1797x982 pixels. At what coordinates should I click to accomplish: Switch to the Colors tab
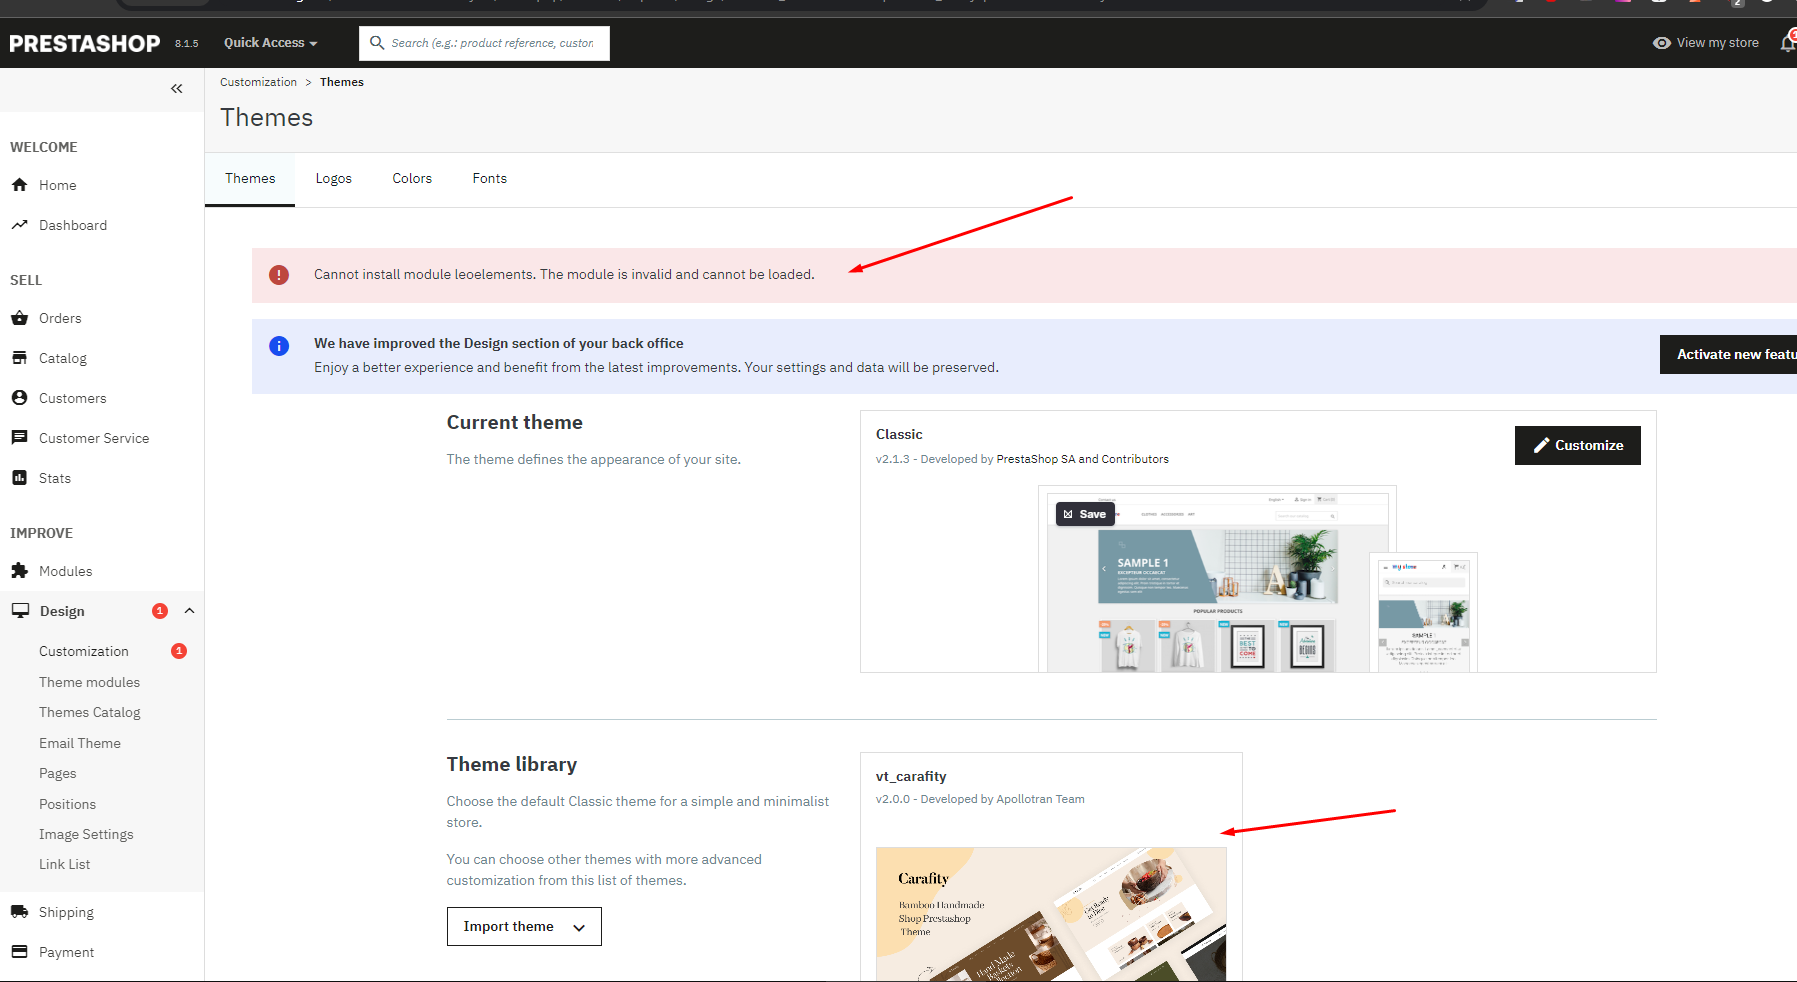[x=412, y=179]
